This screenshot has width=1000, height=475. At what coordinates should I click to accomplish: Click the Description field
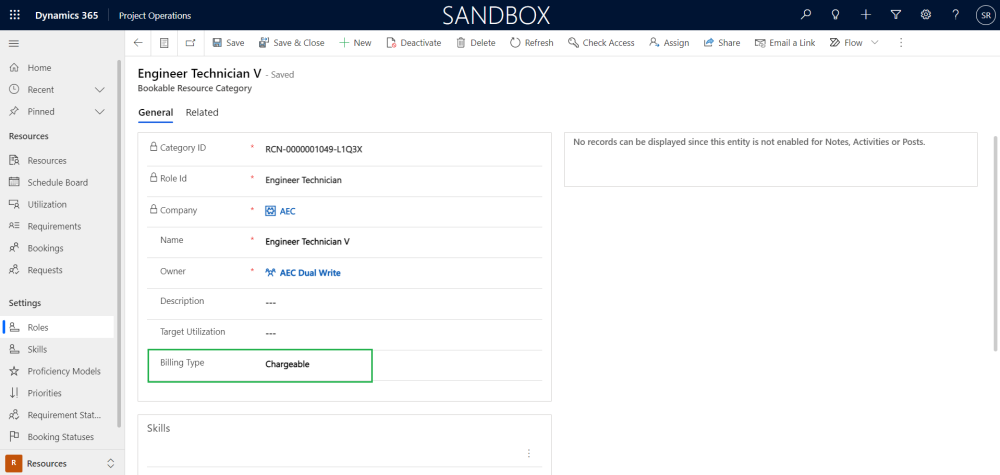tap(403, 303)
